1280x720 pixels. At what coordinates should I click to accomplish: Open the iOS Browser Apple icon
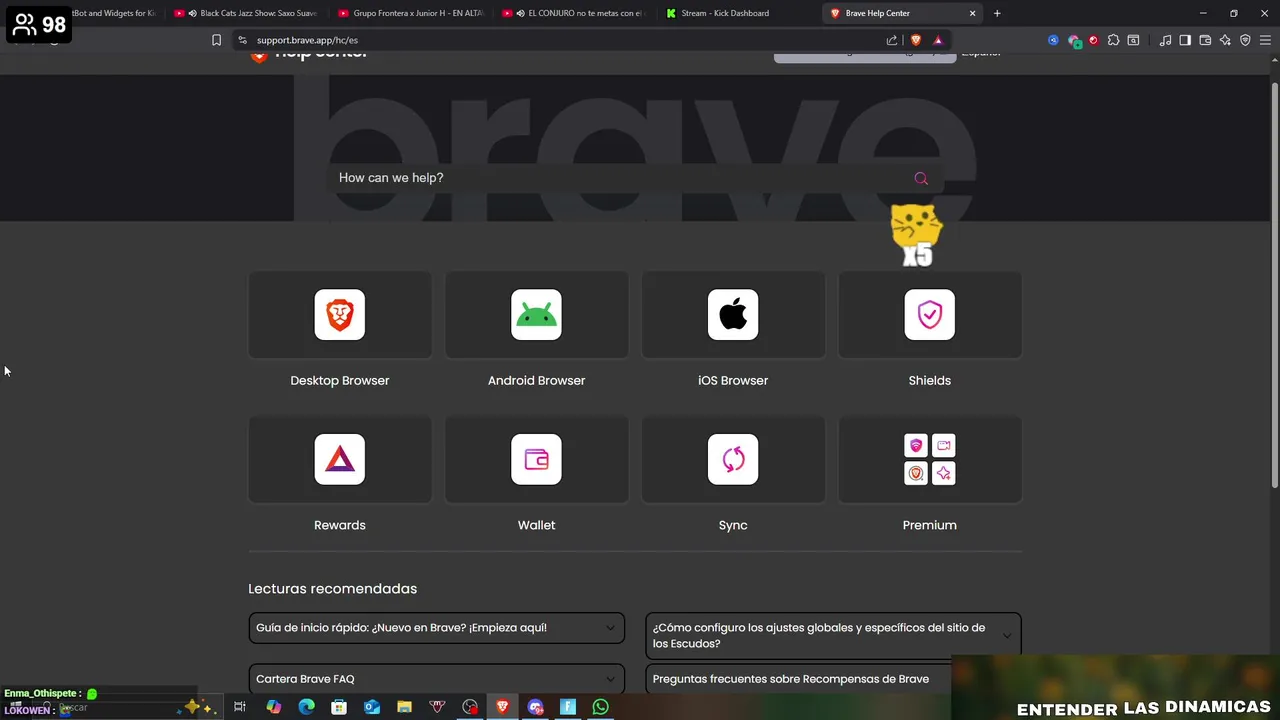(733, 315)
